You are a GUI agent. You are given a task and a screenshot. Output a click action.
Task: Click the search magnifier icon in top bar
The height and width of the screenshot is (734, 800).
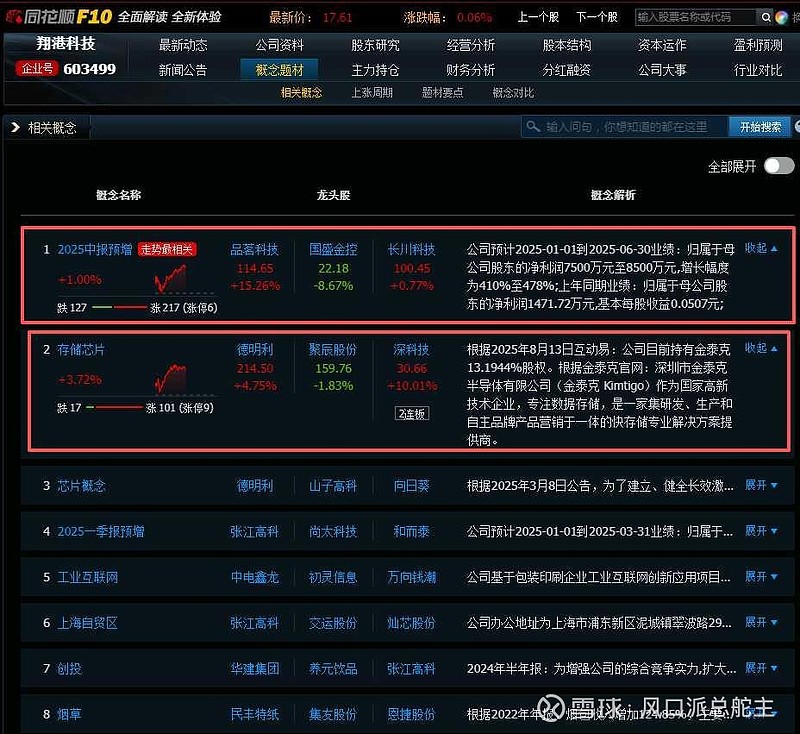coord(765,17)
